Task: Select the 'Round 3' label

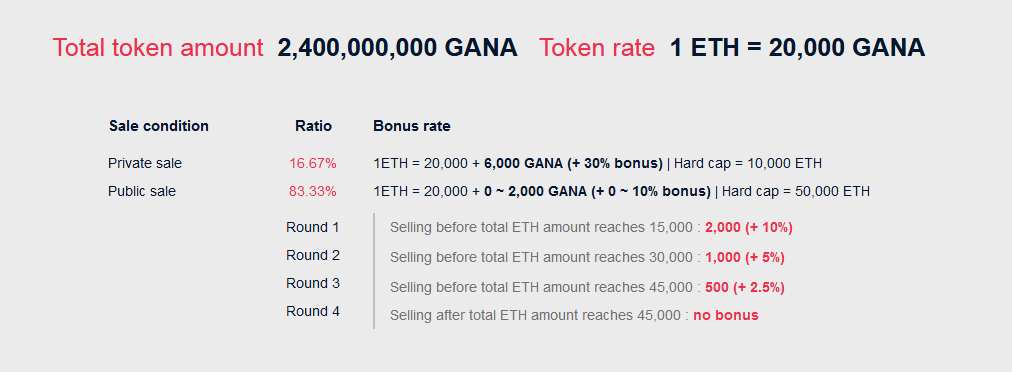Action: tap(313, 283)
